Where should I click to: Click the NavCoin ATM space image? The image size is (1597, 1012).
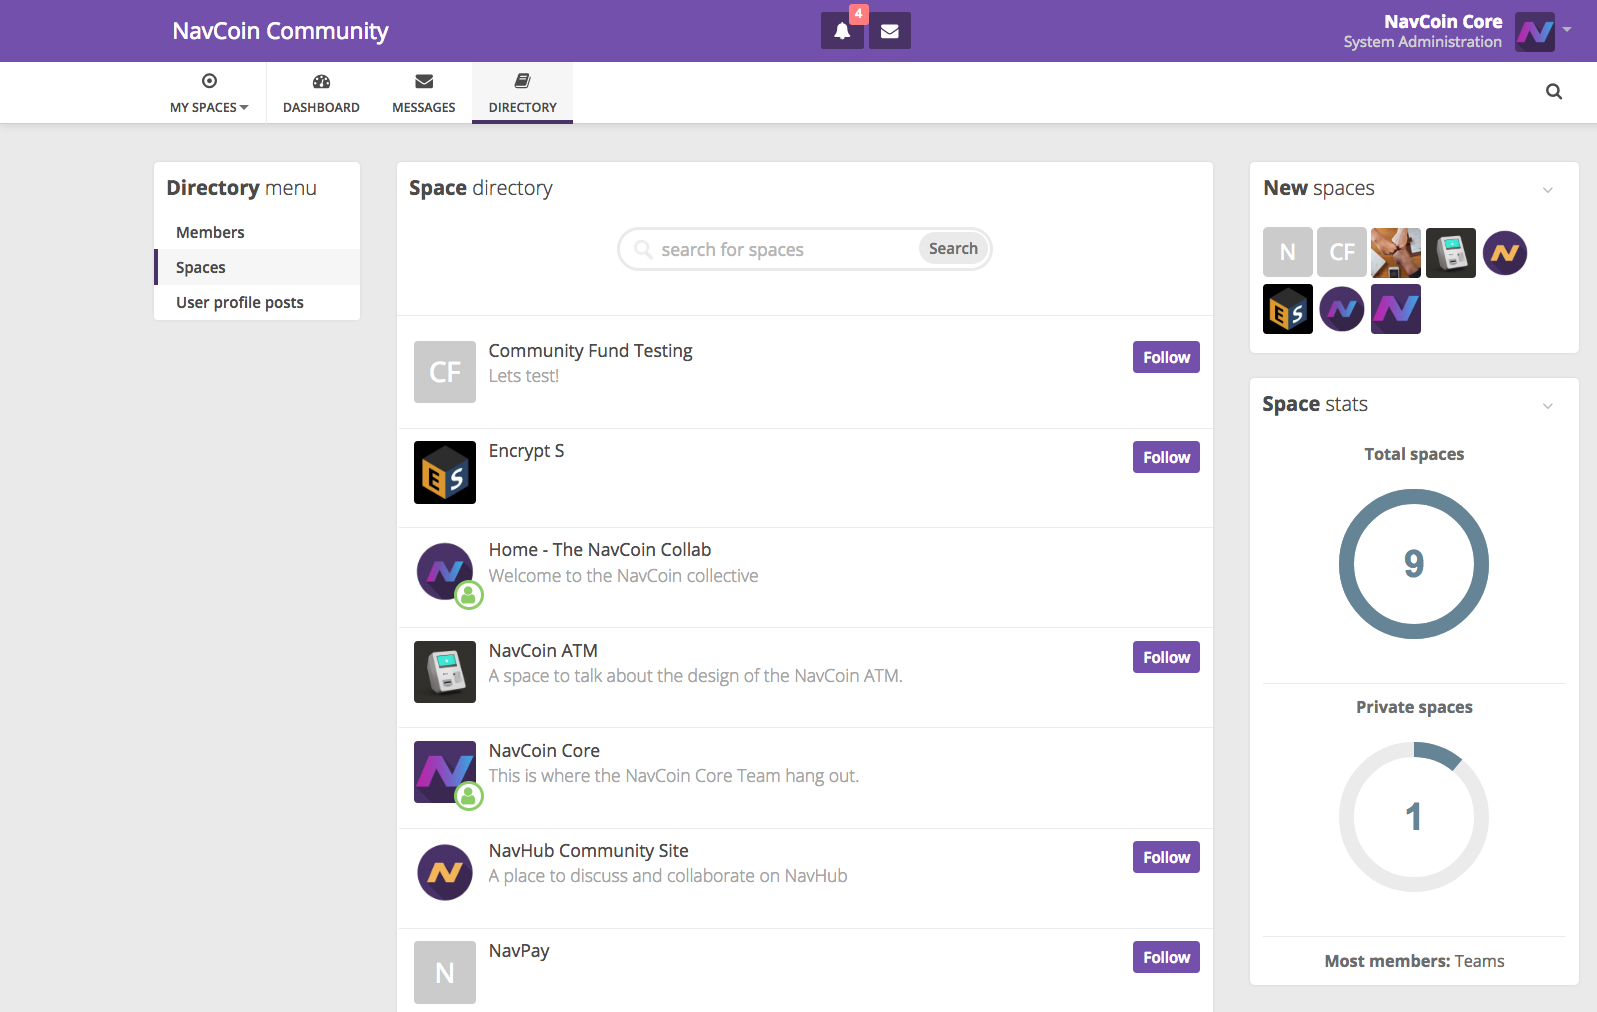pos(445,672)
